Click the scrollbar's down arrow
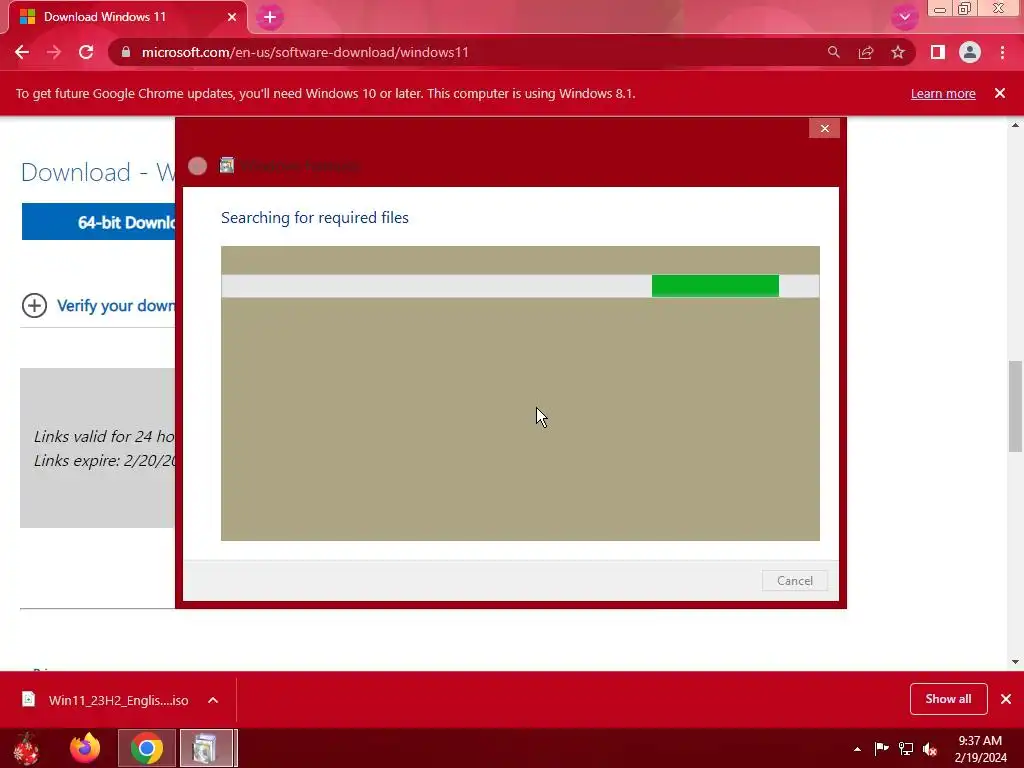 tap(1015, 662)
